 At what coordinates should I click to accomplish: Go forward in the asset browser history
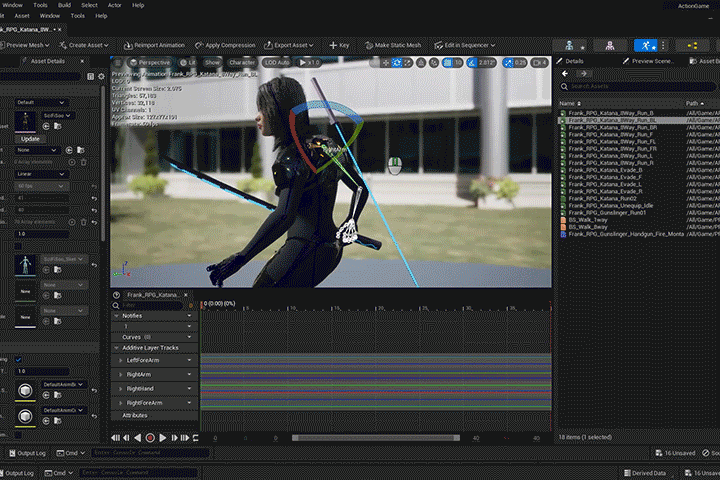pyautogui.click(x=583, y=73)
